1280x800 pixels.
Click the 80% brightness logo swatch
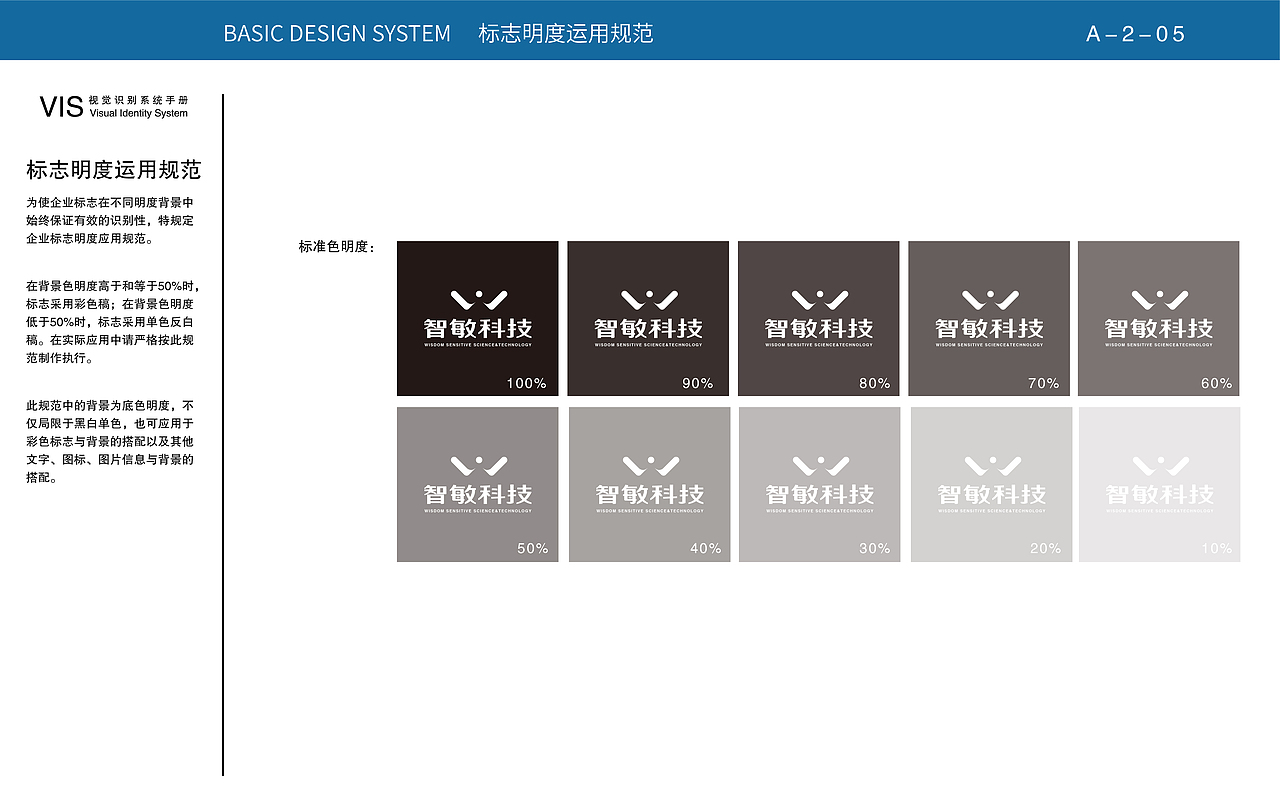819,318
